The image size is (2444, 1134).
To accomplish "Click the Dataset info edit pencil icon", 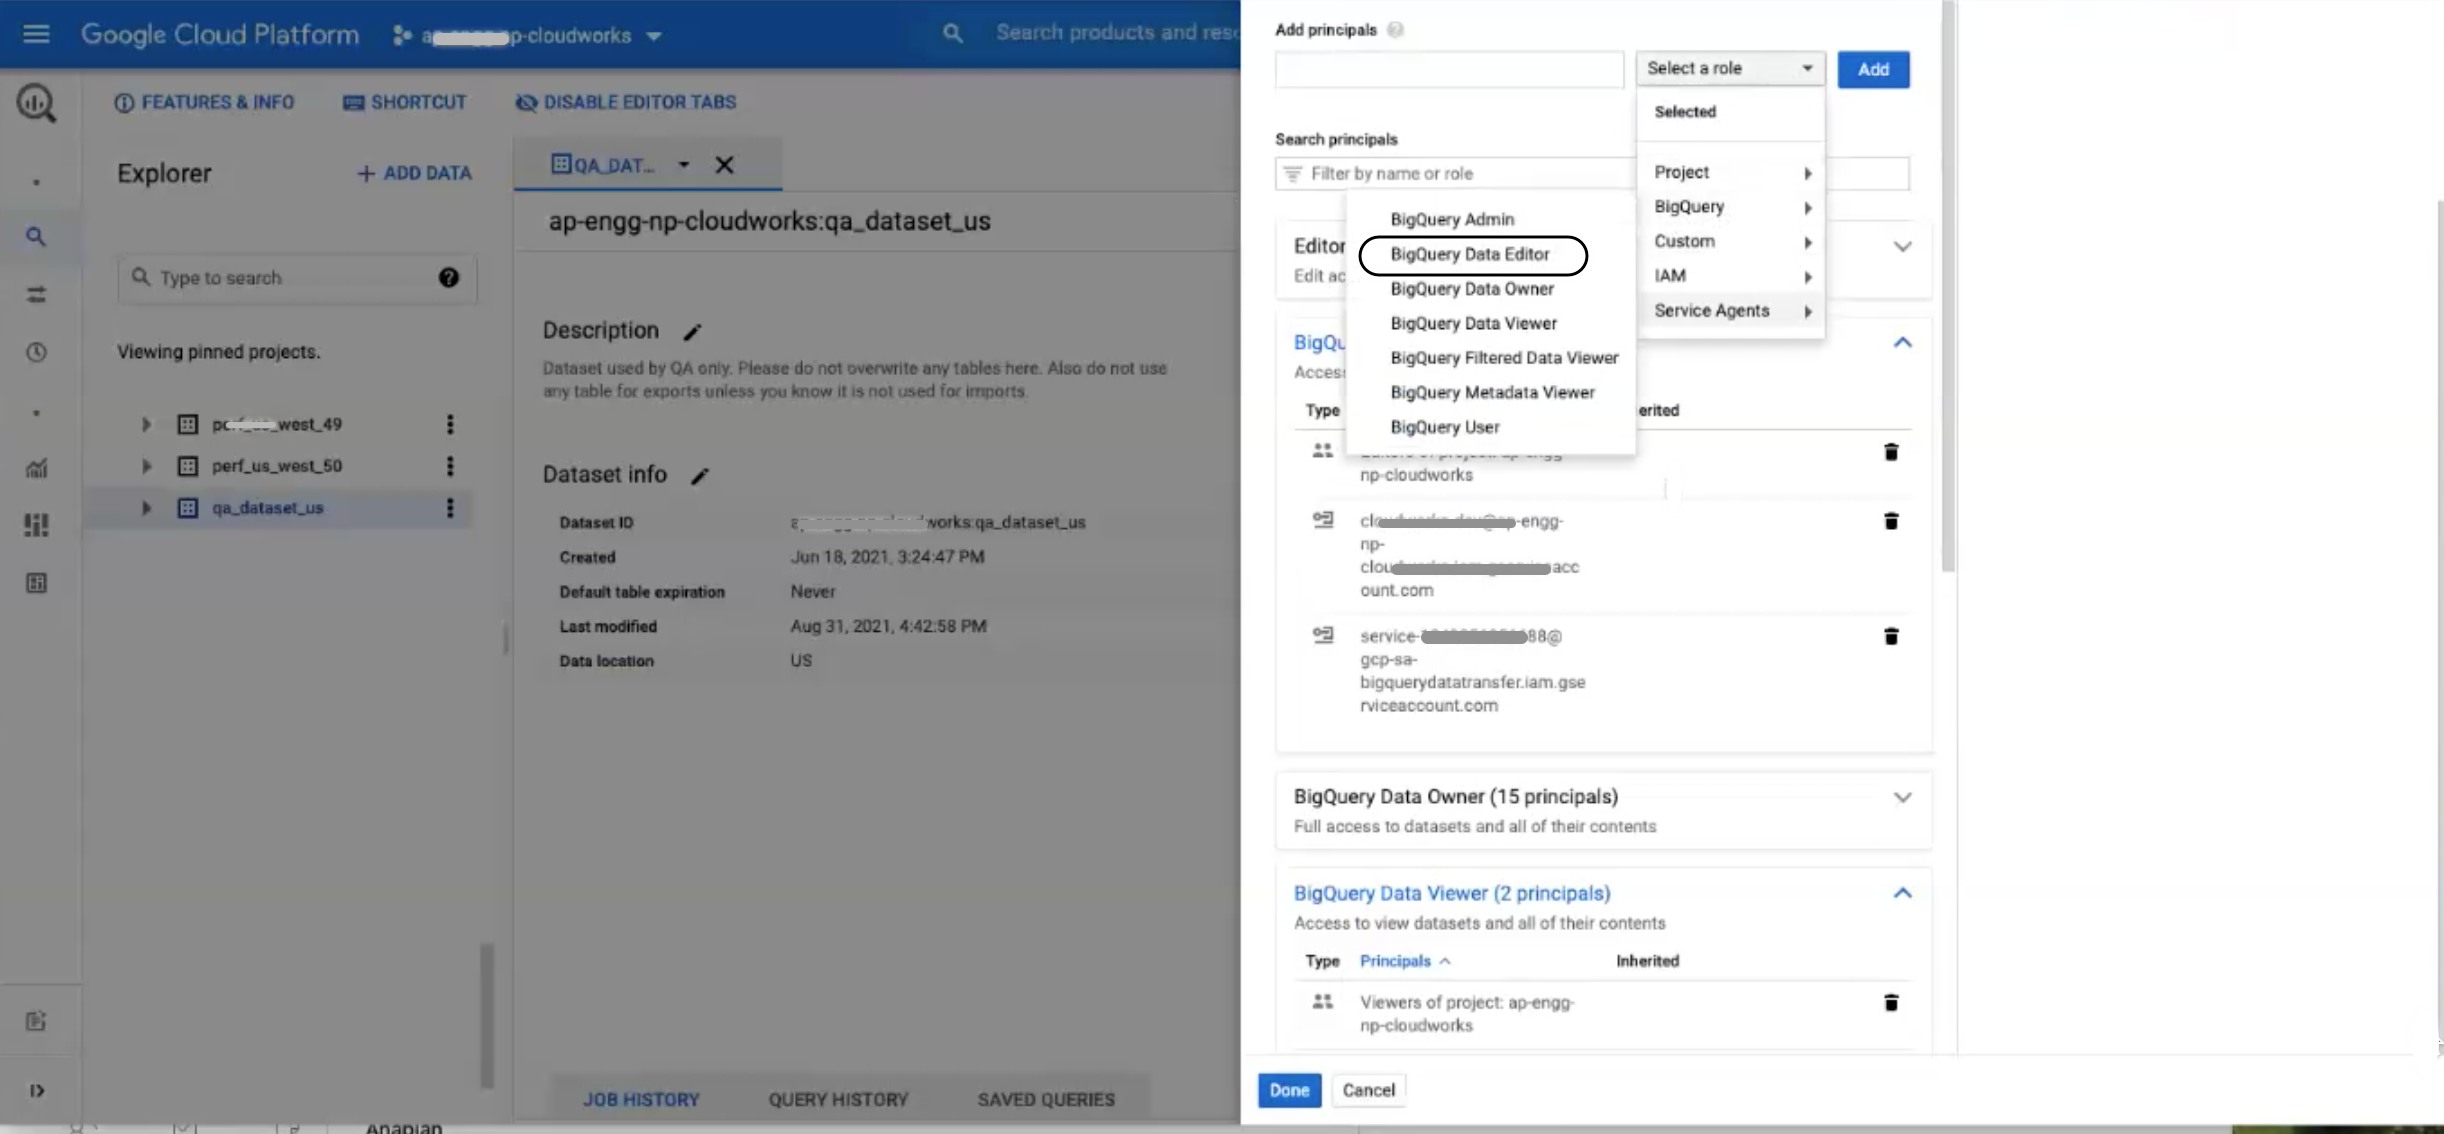I will (x=698, y=475).
